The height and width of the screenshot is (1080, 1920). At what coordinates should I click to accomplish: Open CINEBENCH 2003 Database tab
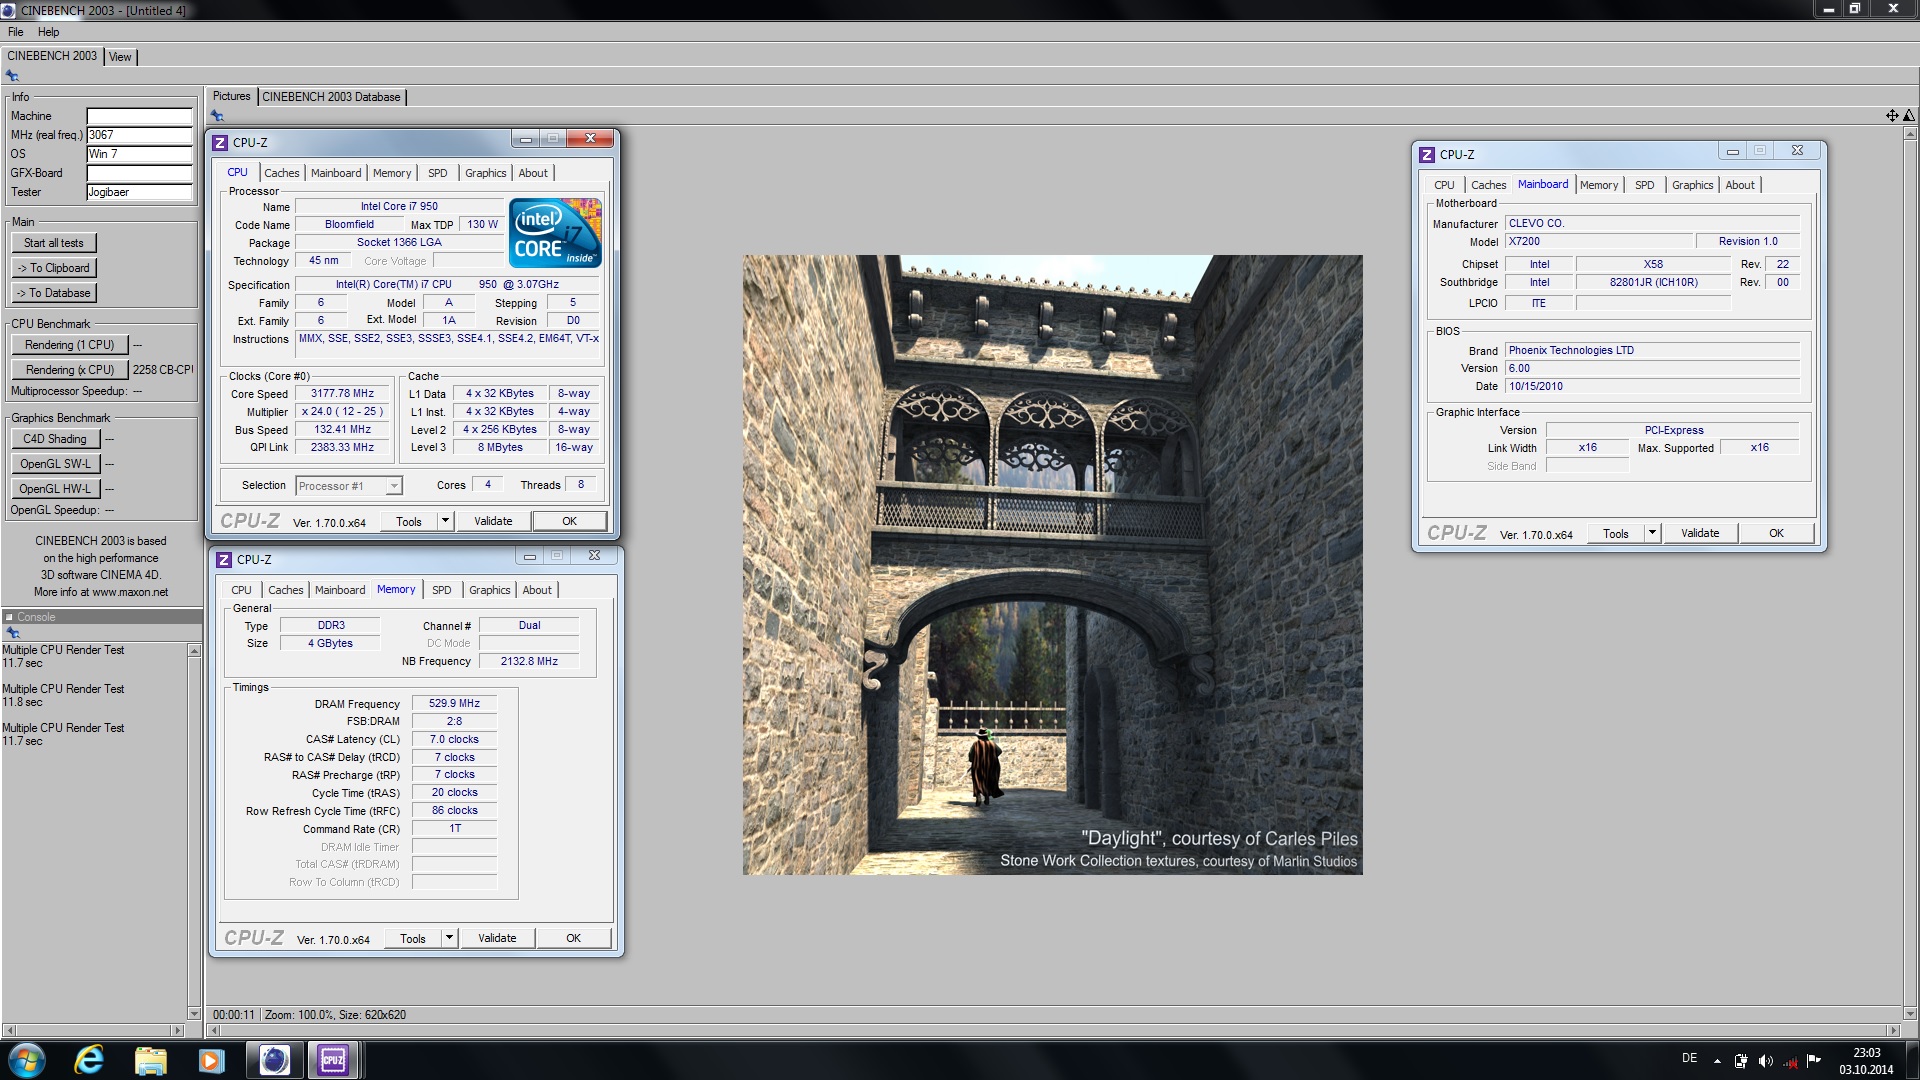331,97
